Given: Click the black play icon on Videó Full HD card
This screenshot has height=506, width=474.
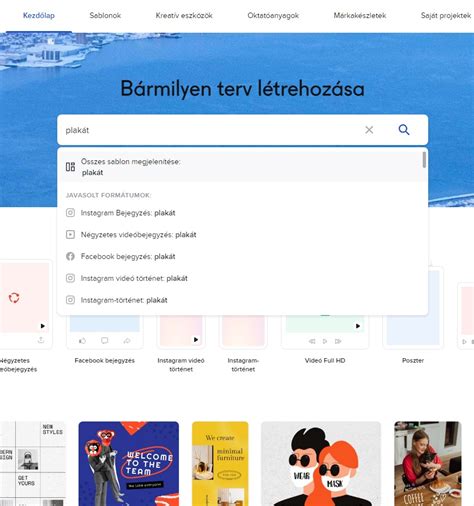Looking at the screenshot, I should (358, 326).
